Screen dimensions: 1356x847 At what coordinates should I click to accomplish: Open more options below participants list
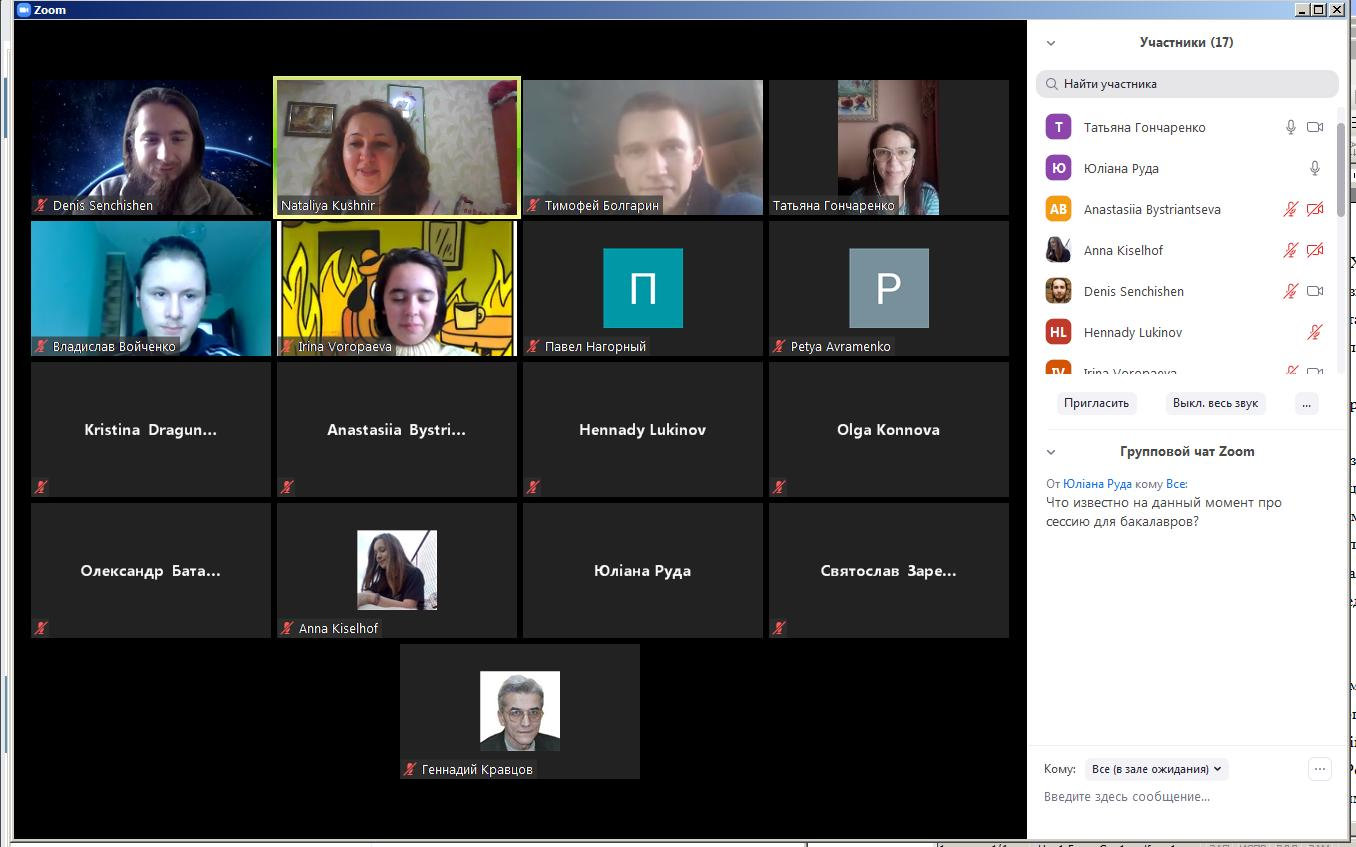tap(1306, 403)
